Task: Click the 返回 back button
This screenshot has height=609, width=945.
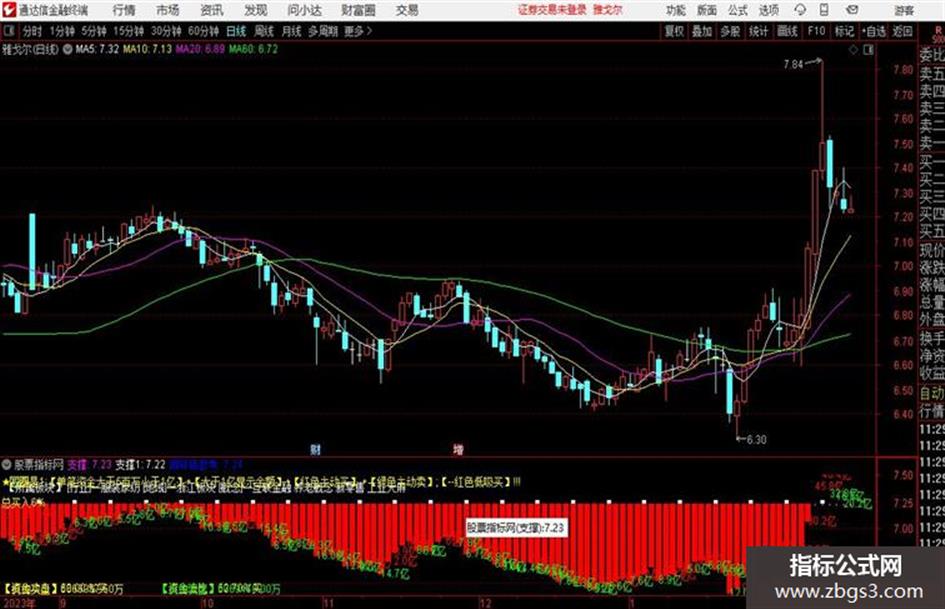Action: click(902, 31)
